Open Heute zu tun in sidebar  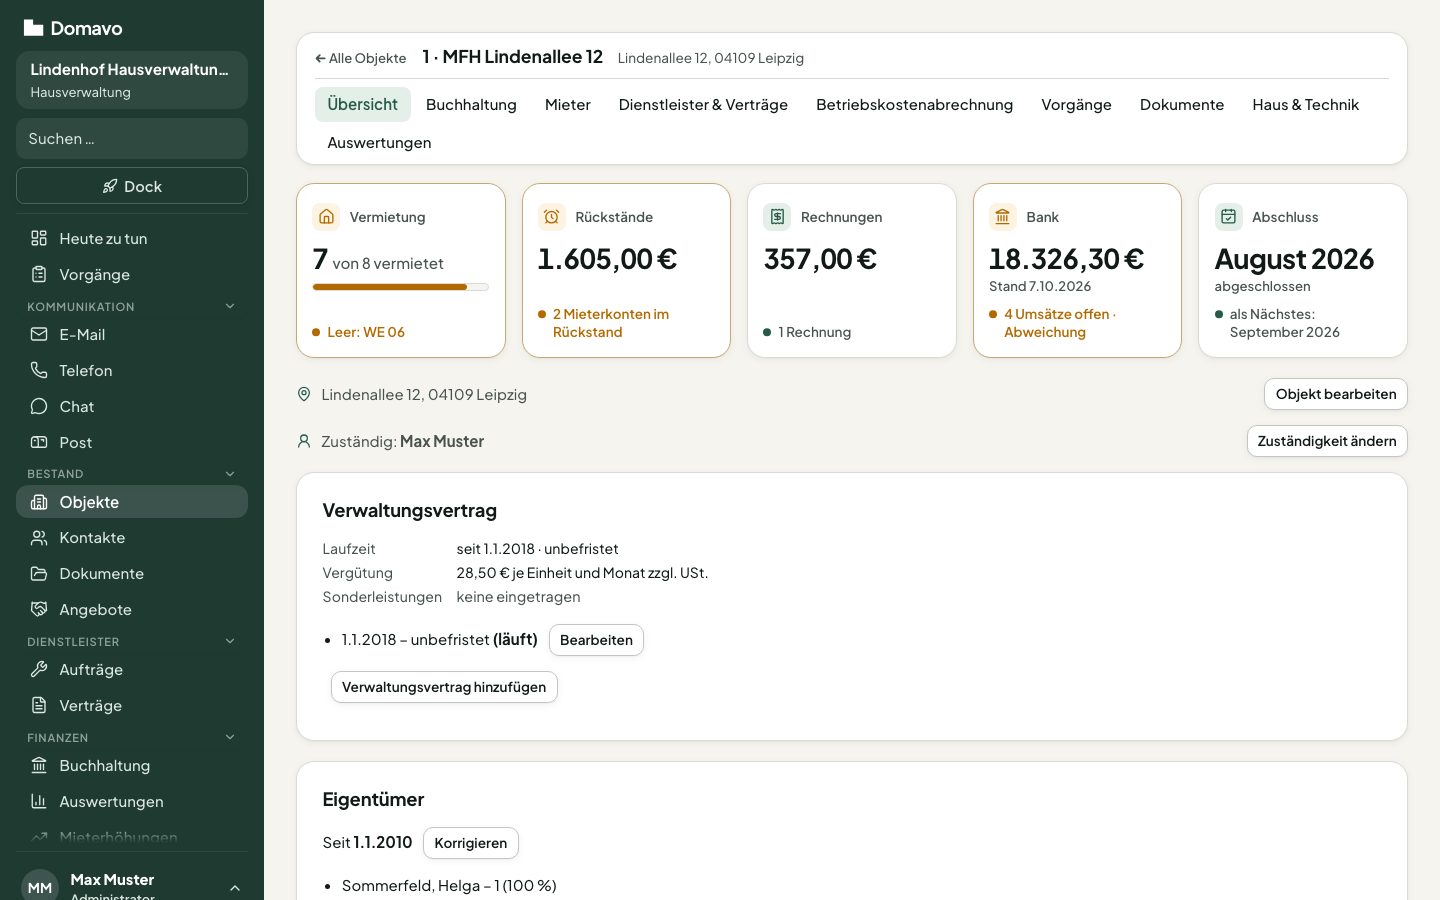pyautogui.click(x=132, y=238)
